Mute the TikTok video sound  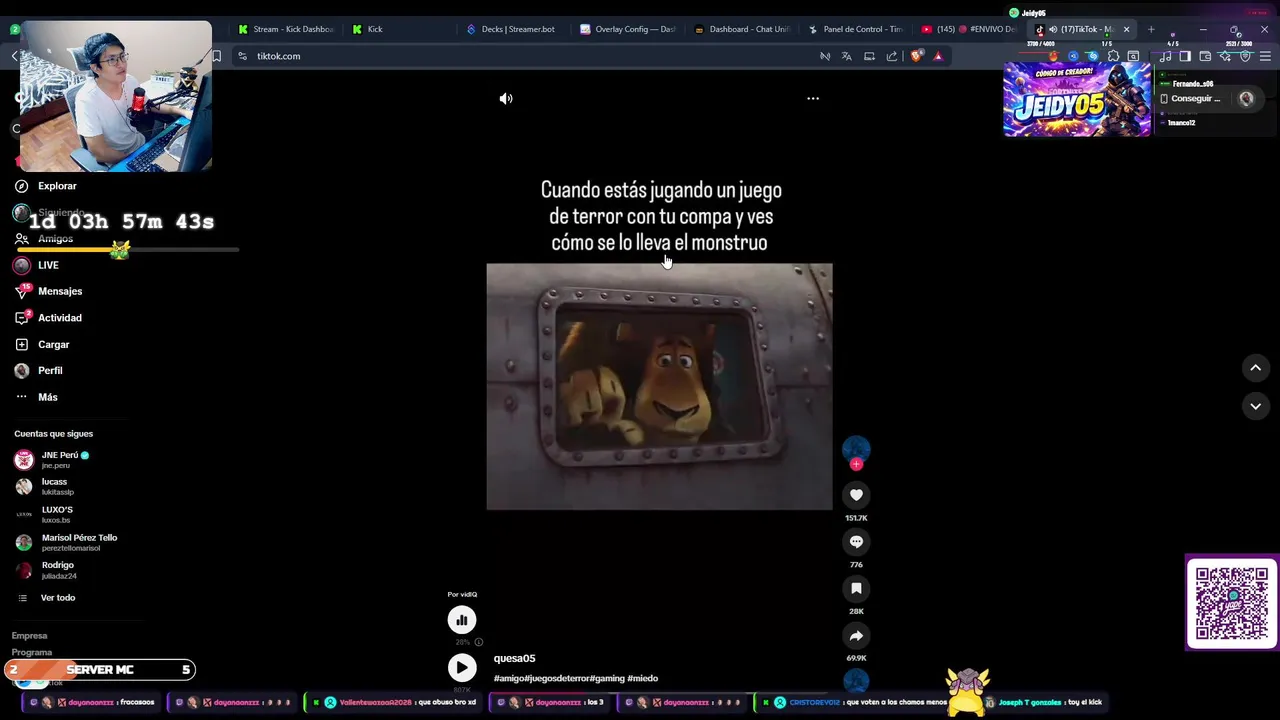click(x=506, y=98)
